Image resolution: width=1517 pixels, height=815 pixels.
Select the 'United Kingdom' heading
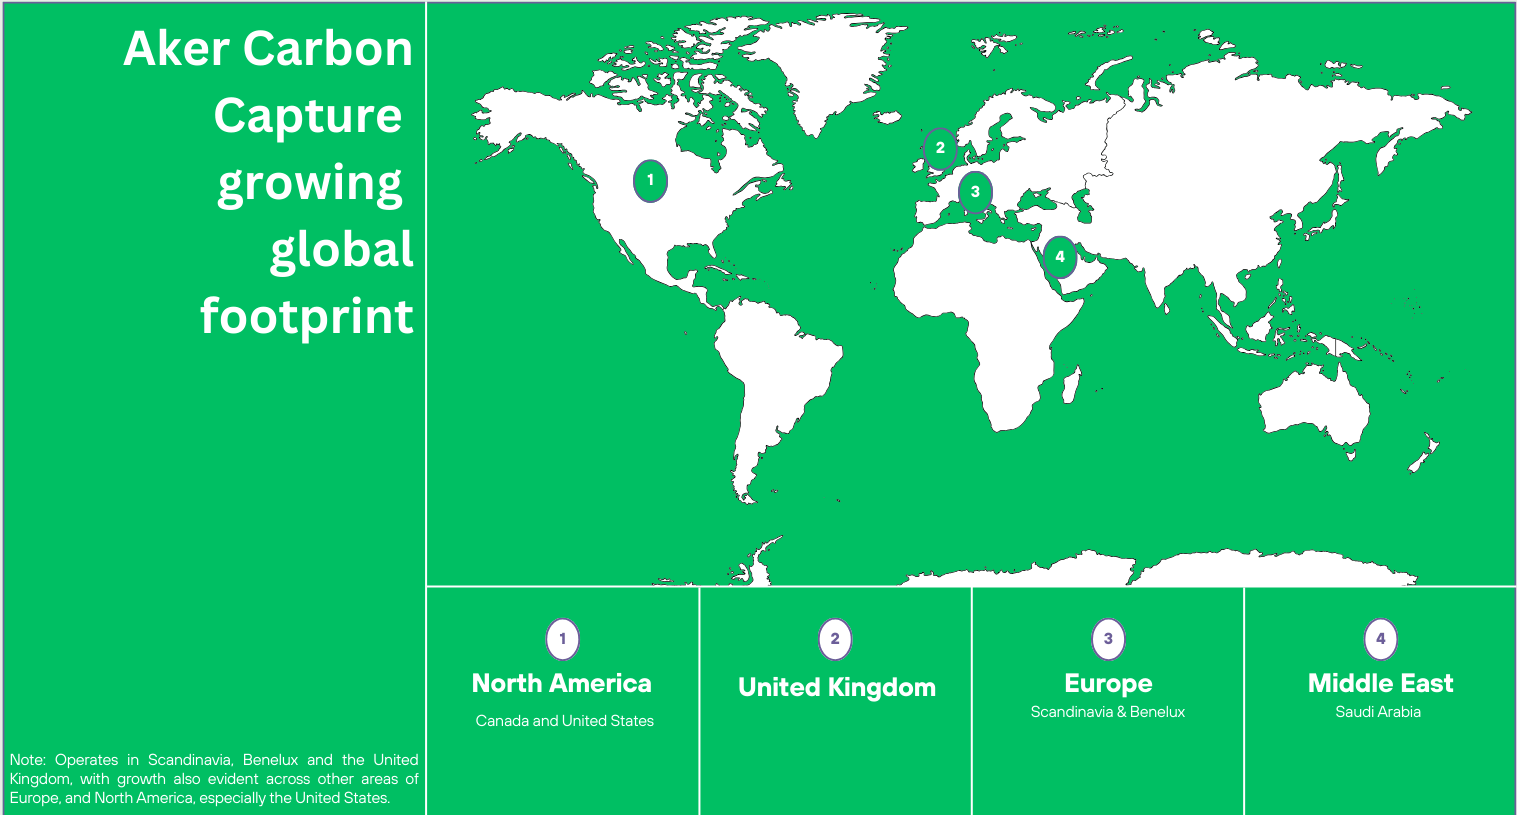point(837,688)
